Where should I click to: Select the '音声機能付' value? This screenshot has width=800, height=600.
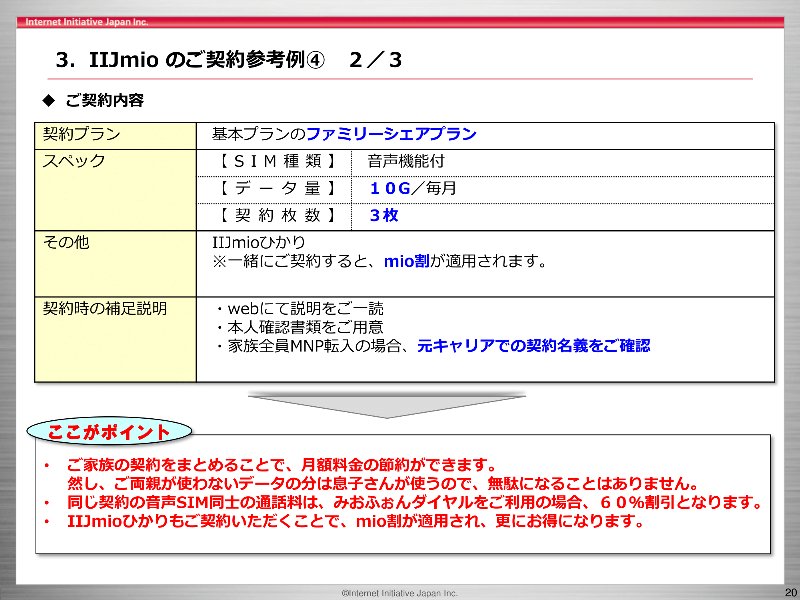point(406,161)
